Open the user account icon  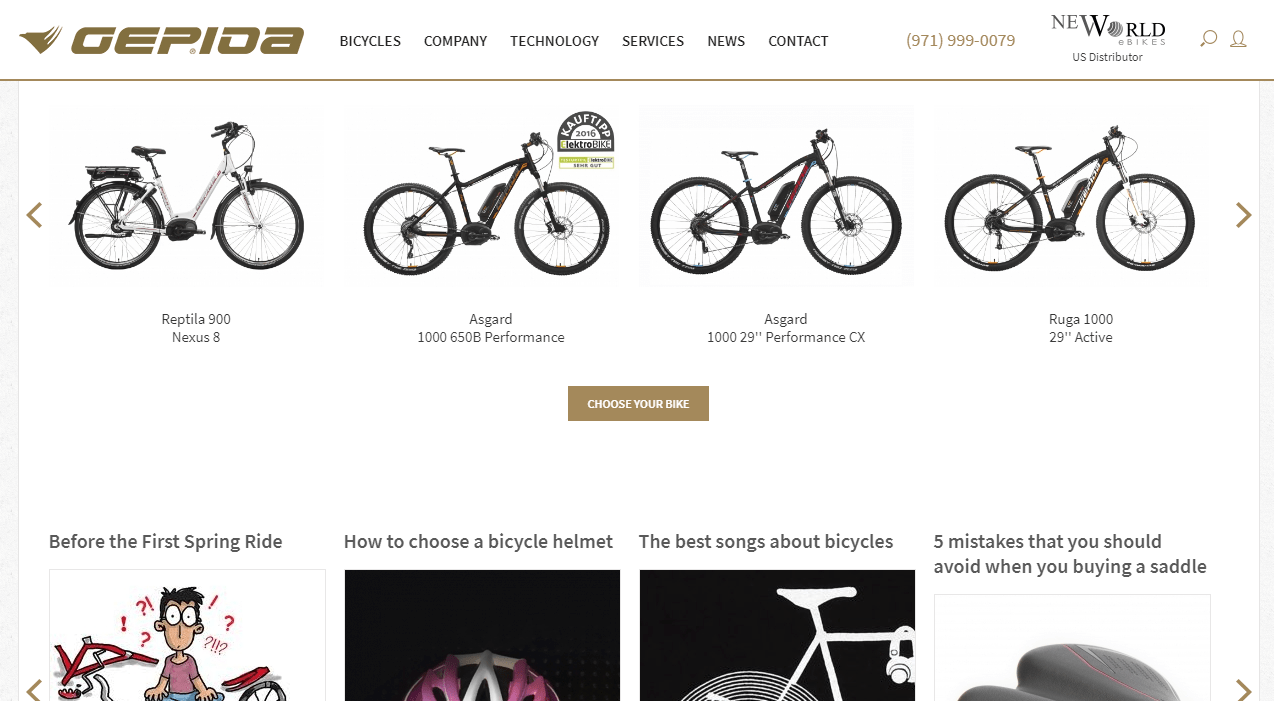click(x=1238, y=39)
